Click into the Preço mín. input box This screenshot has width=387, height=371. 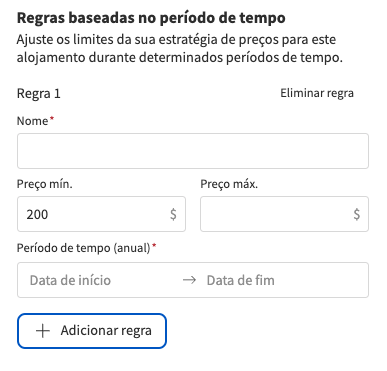click(x=101, y=214)
